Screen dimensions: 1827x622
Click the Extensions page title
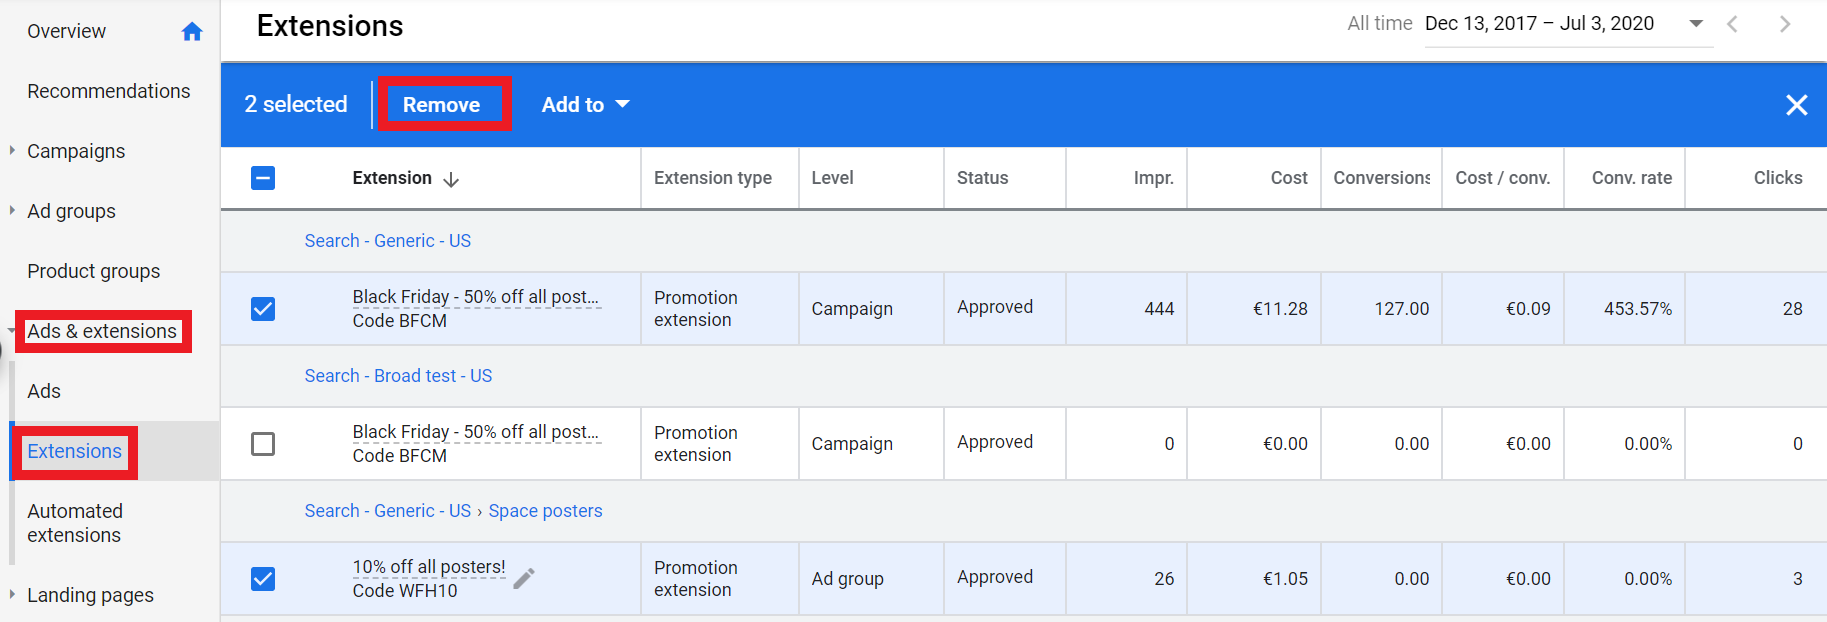click(x=330, y=26)
